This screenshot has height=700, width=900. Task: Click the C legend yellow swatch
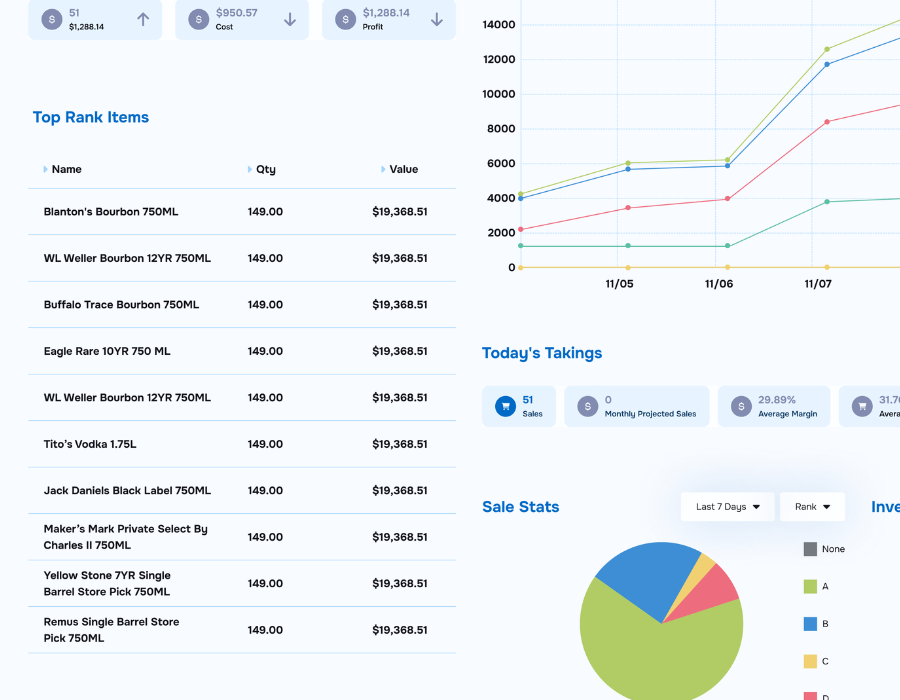click(x=810, y=662)
